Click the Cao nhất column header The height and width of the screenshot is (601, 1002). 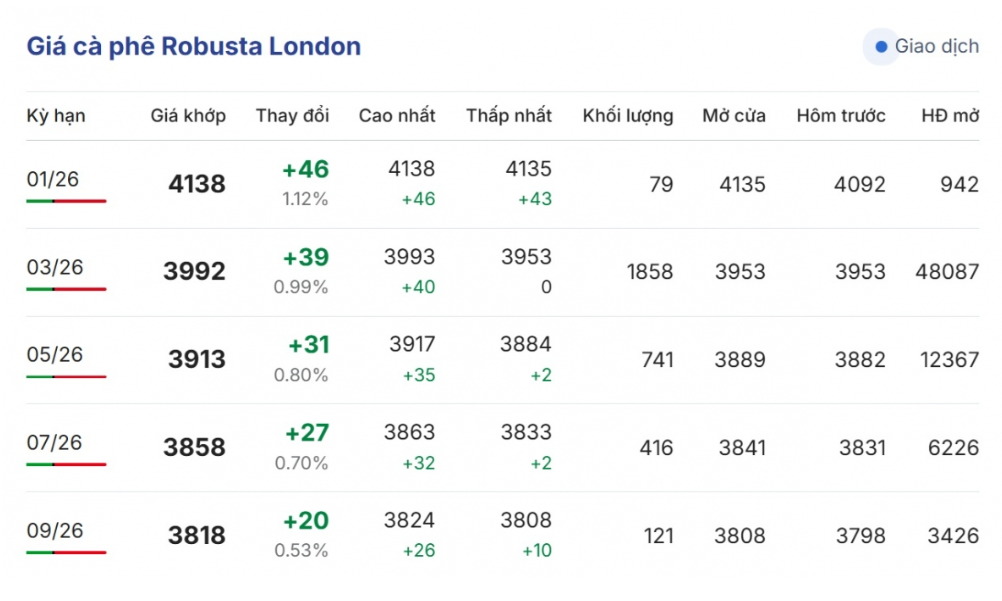397,116
